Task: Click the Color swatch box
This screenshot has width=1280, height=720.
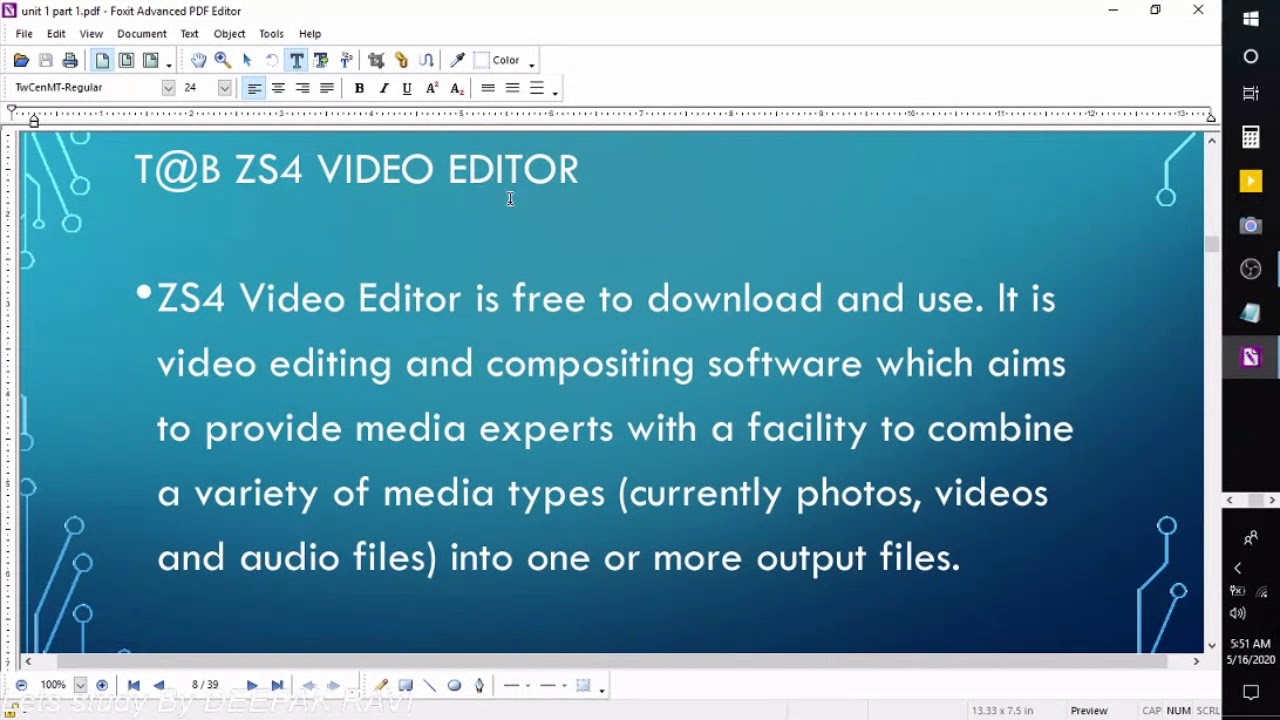Action: click(x=481, y=61)
